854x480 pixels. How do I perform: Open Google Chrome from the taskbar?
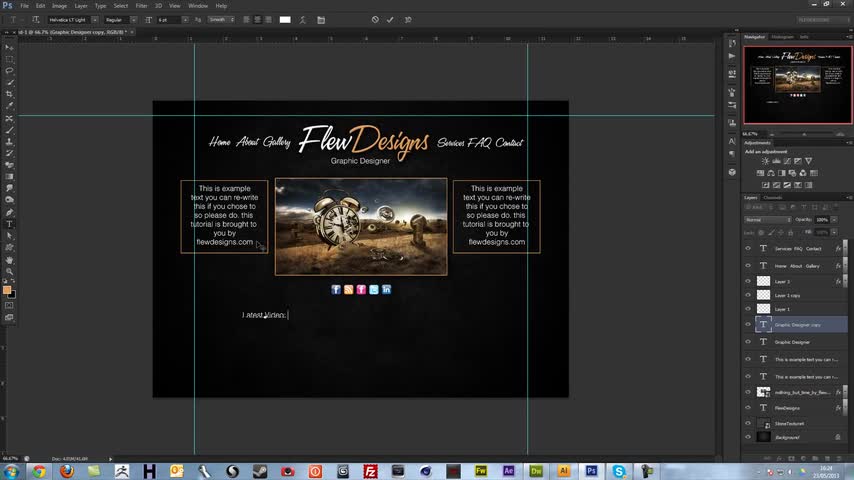click(38, 471)
